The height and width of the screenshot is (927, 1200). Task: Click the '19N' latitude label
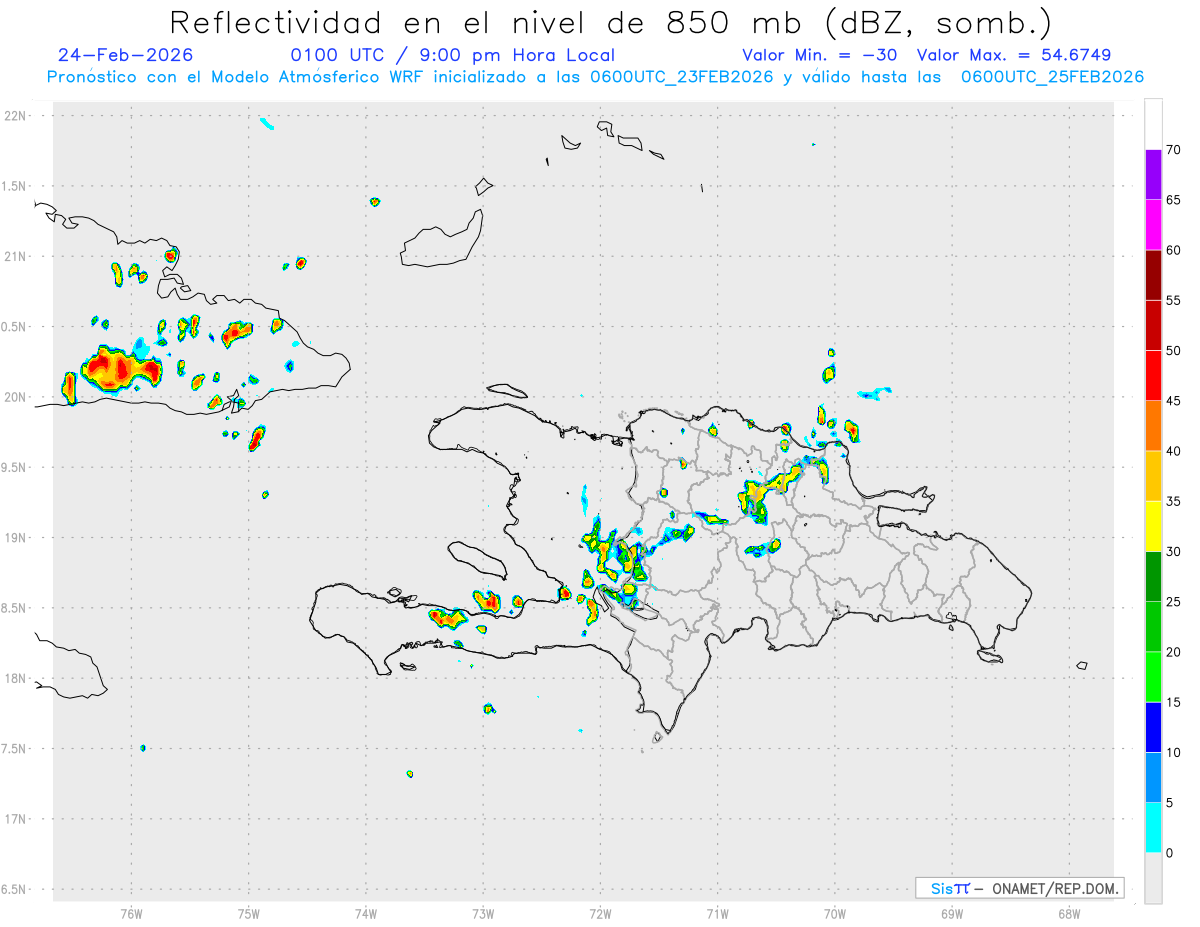point(17,537)
